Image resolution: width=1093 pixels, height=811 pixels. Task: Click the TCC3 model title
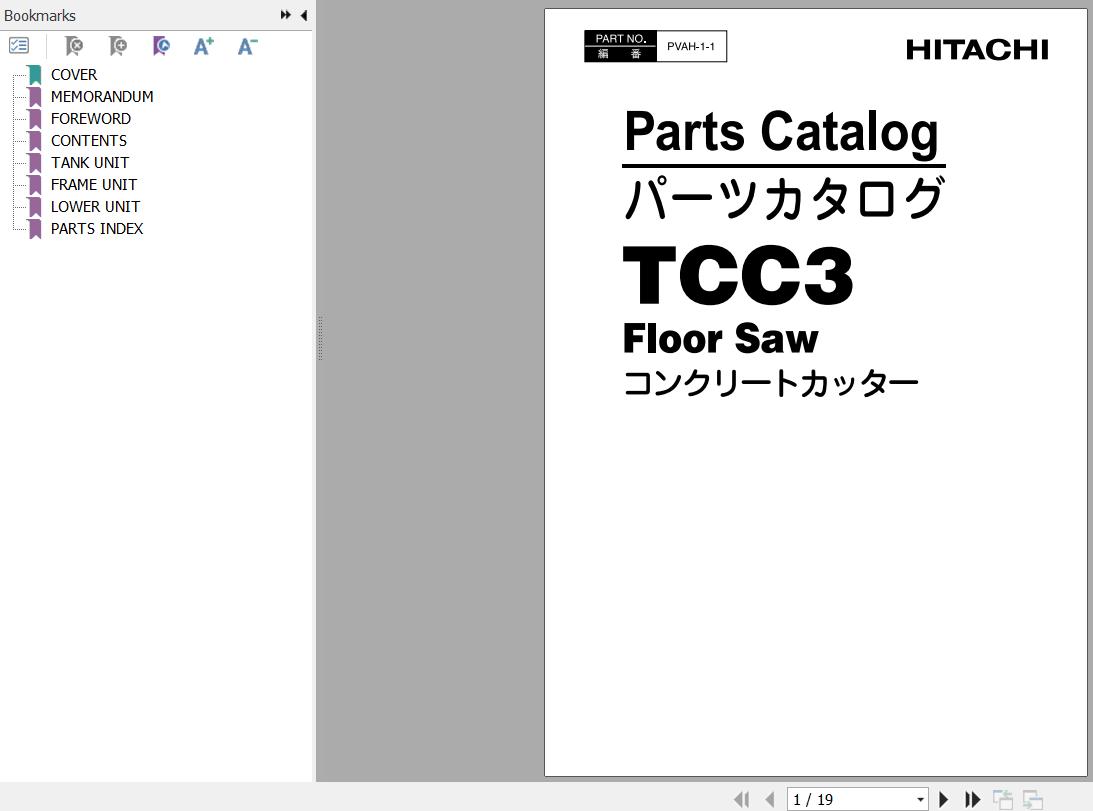coord(737,275)
